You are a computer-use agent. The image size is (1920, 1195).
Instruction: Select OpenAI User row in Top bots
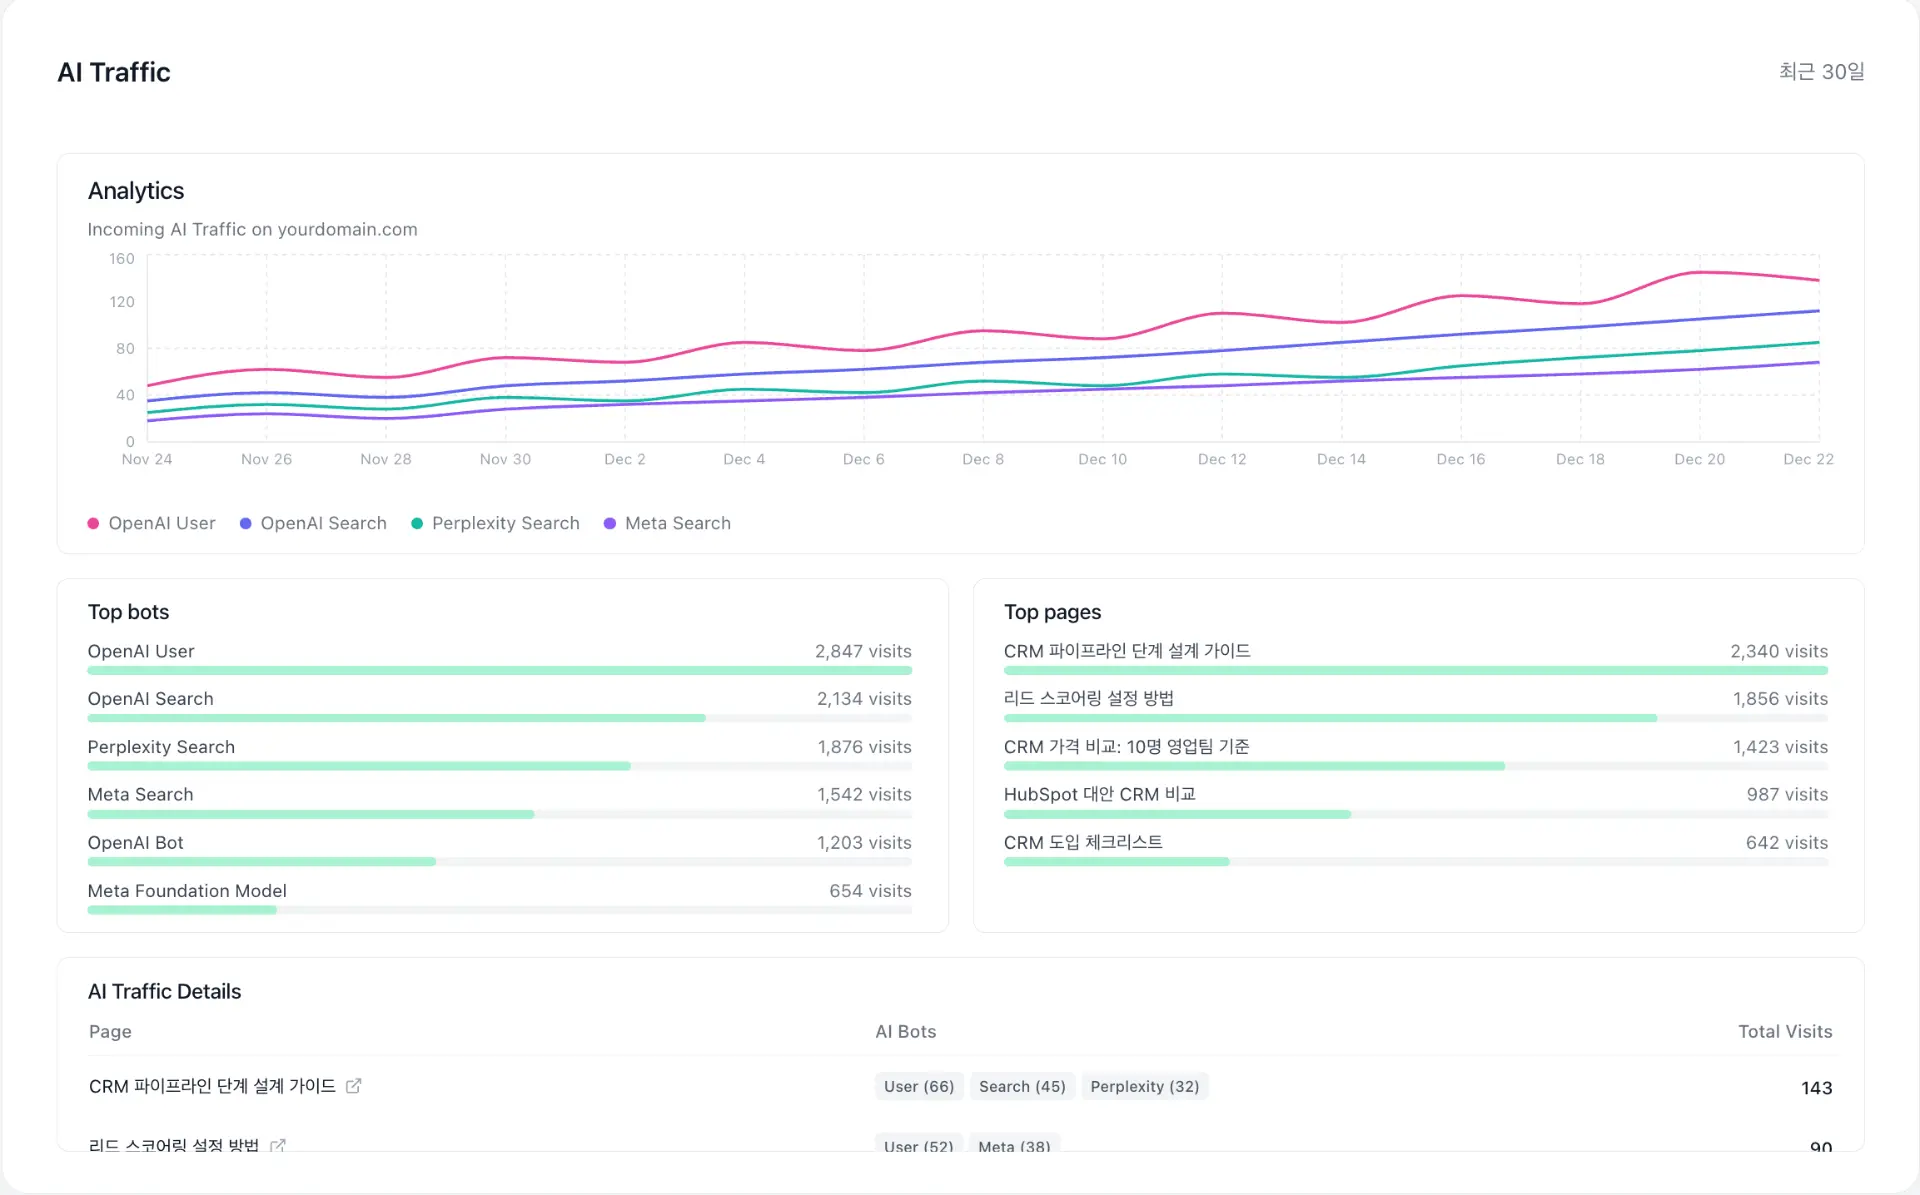point(141,651)
